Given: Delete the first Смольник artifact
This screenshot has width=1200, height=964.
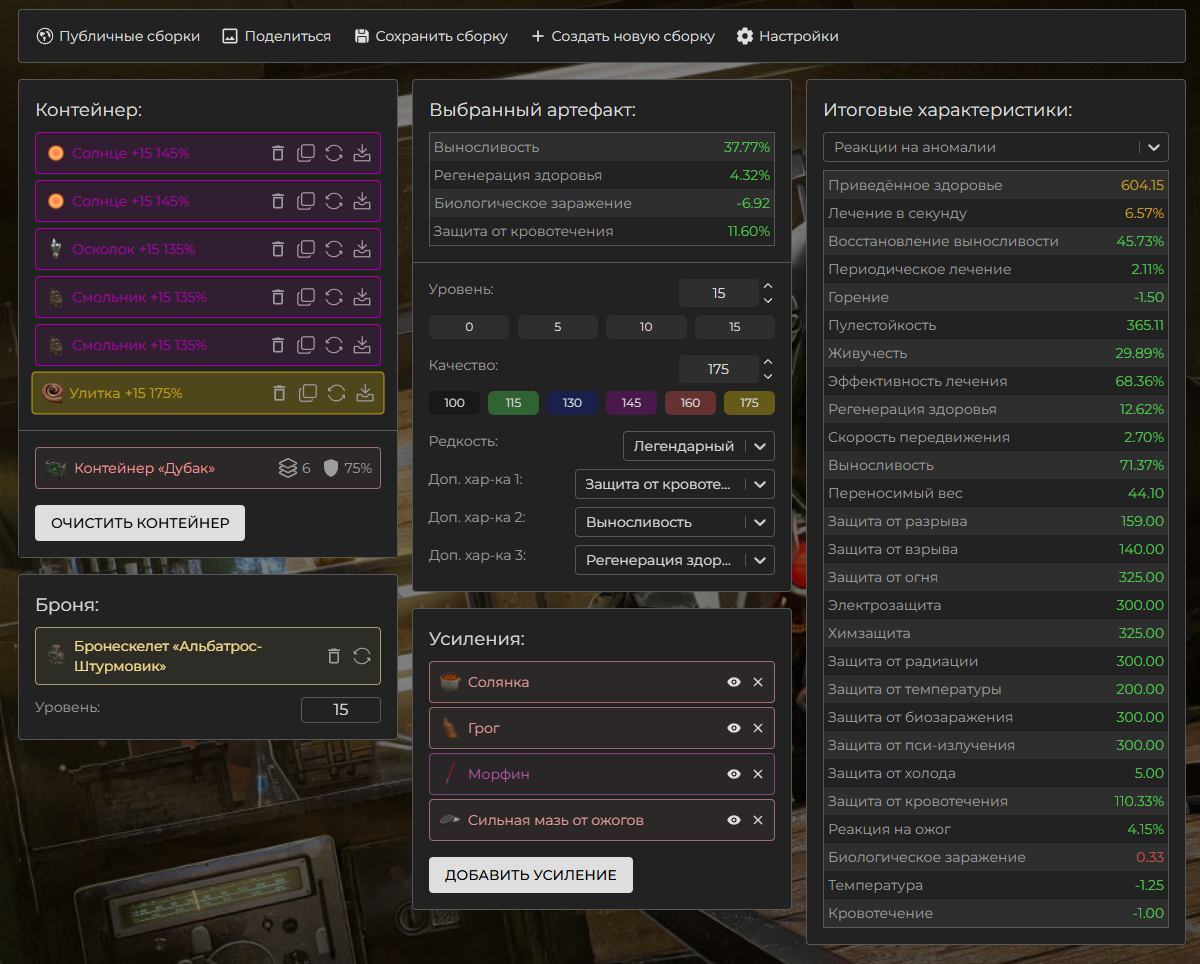Looking at the screenshot, I should tap(278, 297).
